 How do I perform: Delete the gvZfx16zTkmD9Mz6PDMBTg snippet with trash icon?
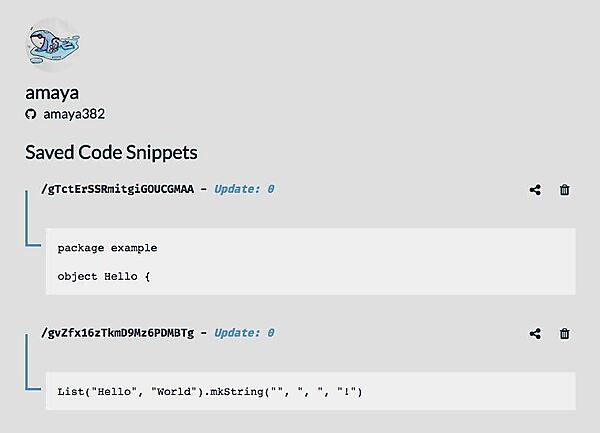[565, 334]
